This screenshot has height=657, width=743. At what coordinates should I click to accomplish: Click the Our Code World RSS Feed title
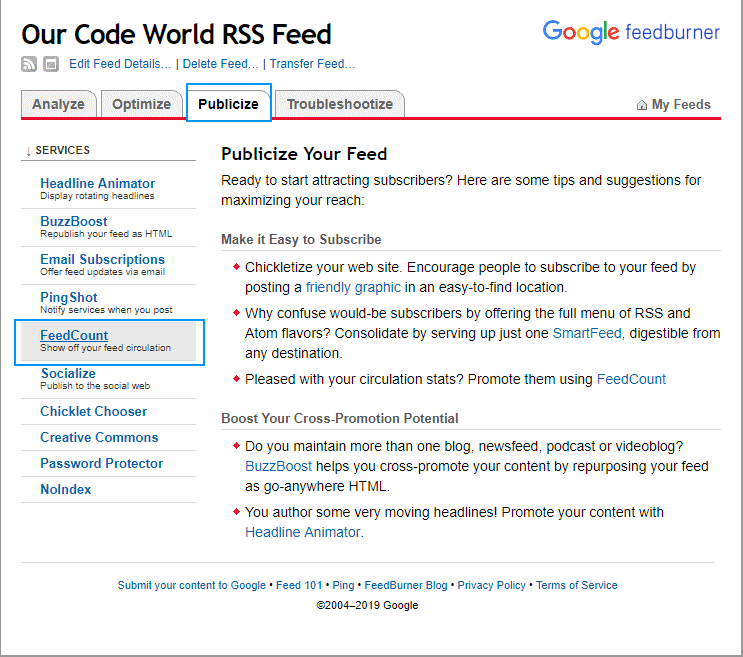point(176,34)
